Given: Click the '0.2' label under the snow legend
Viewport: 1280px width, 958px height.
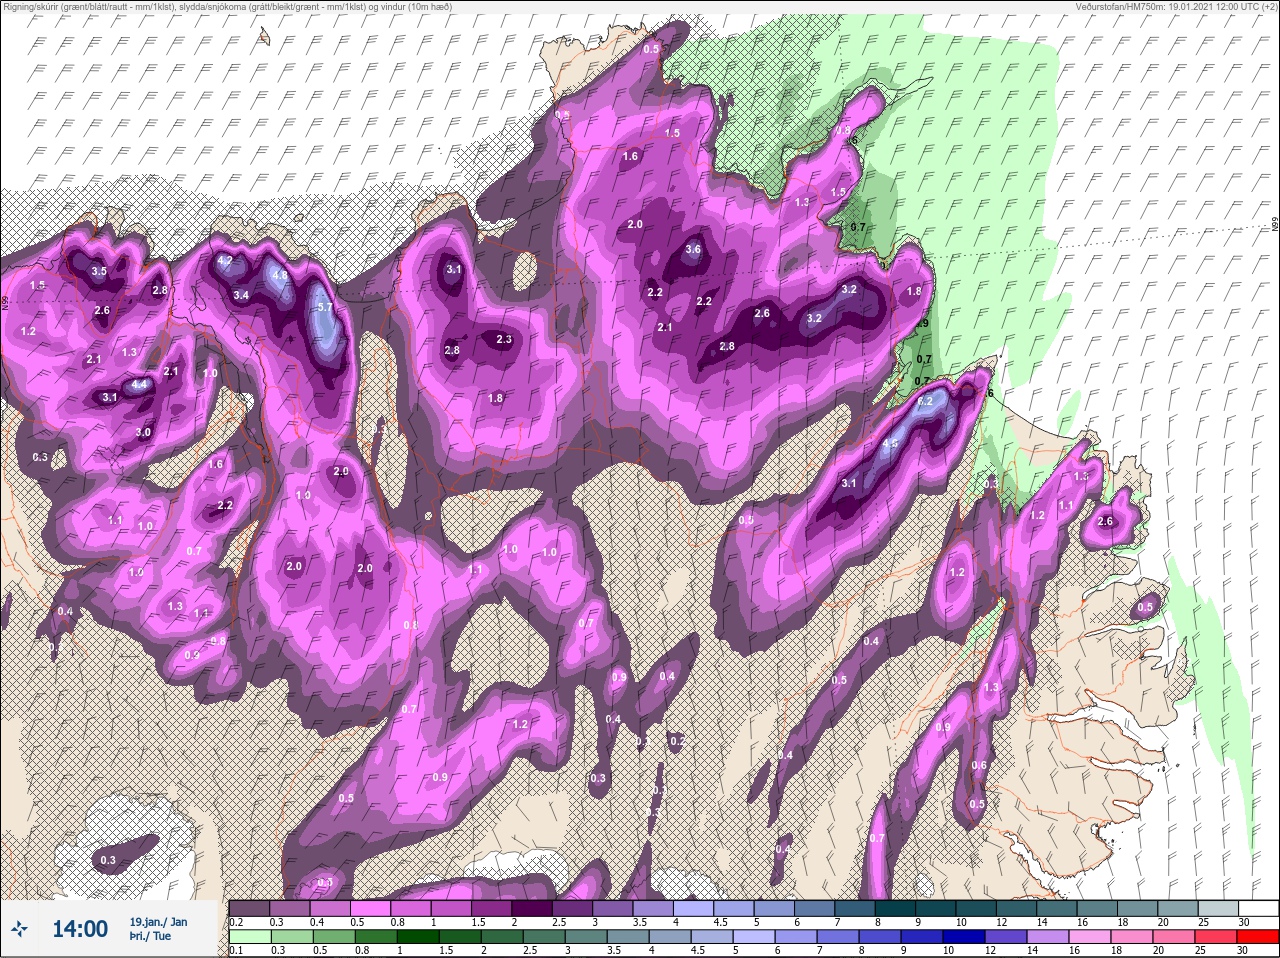Looking at the screenshot, I should click(236, 921).
